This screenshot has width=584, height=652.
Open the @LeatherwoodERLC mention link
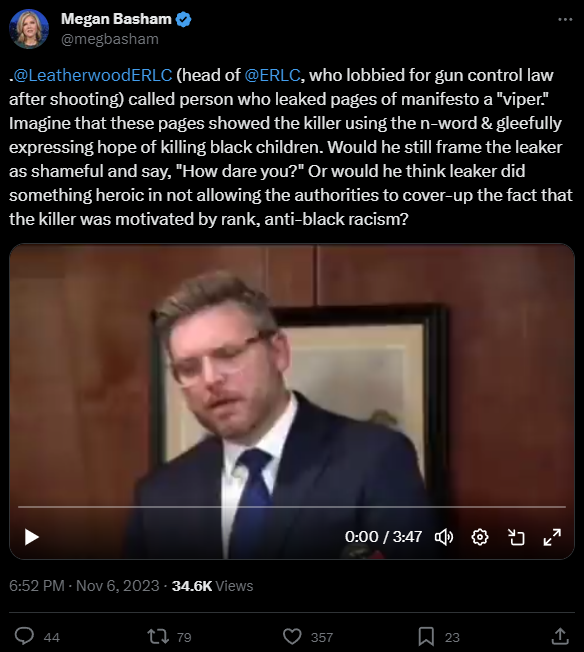click(x=91, y=75)
